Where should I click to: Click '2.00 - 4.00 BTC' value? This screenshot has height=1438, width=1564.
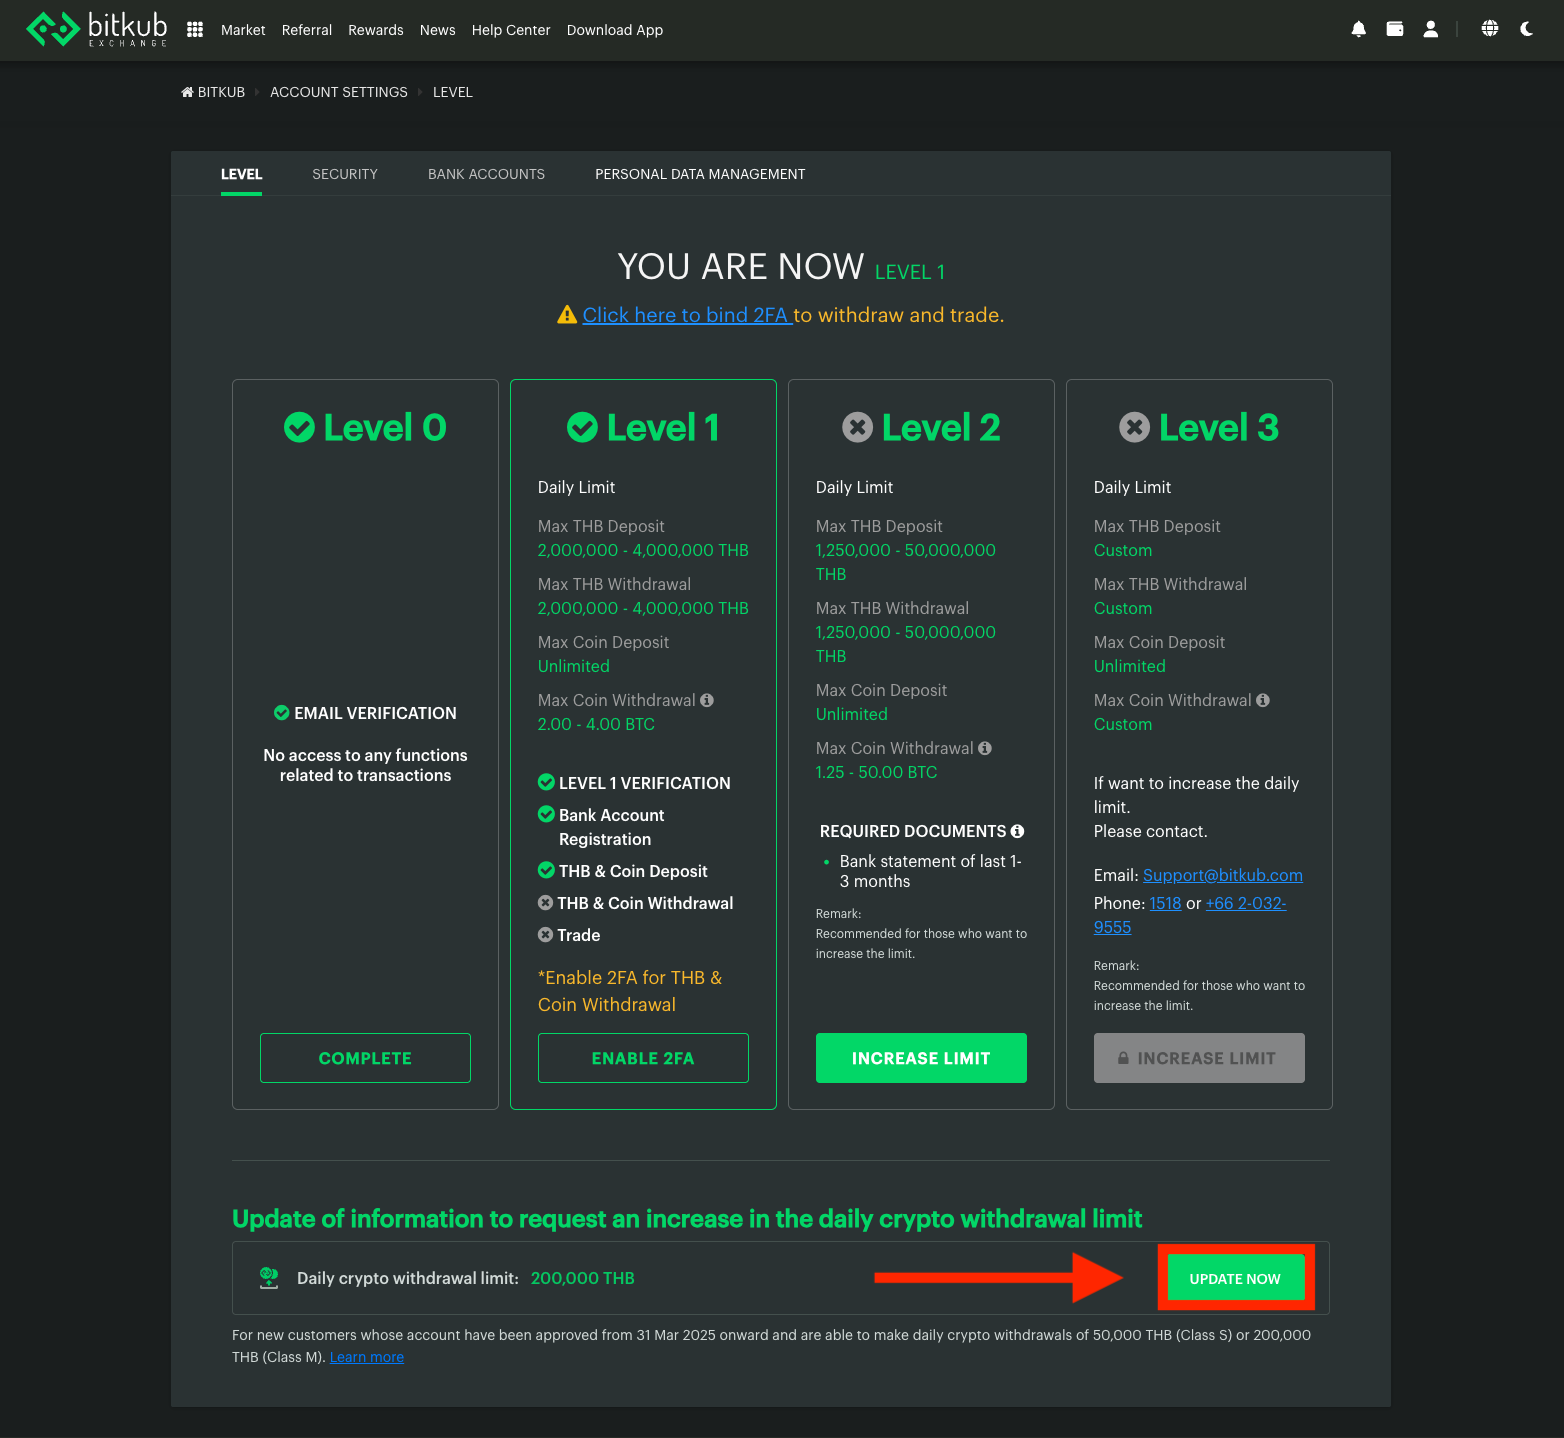(596, 724)
